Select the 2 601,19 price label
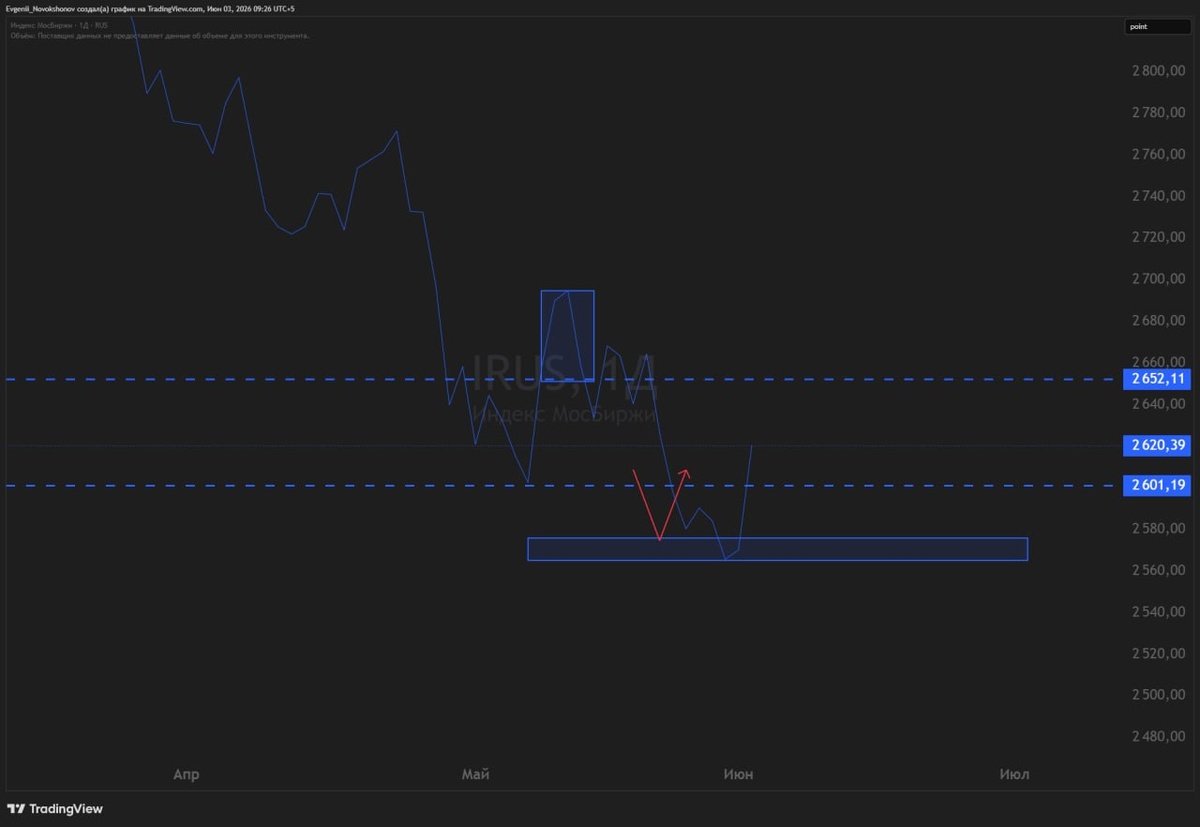Image resolution: width=1200 pixels, height=827 pixels. pyautogui.click(x=1157, y=485)
